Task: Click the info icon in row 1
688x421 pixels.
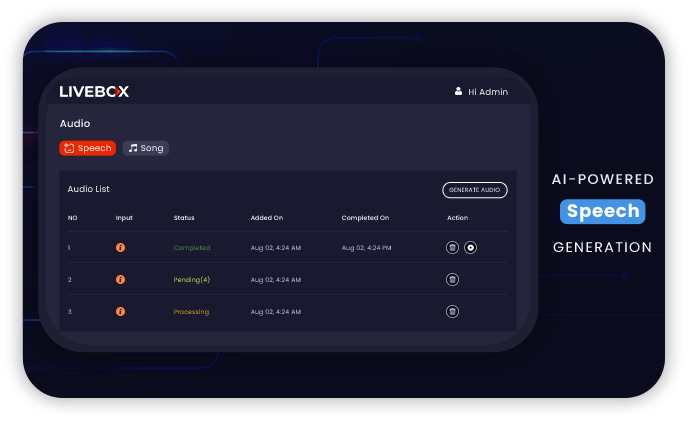Action: tap(120, 247)
